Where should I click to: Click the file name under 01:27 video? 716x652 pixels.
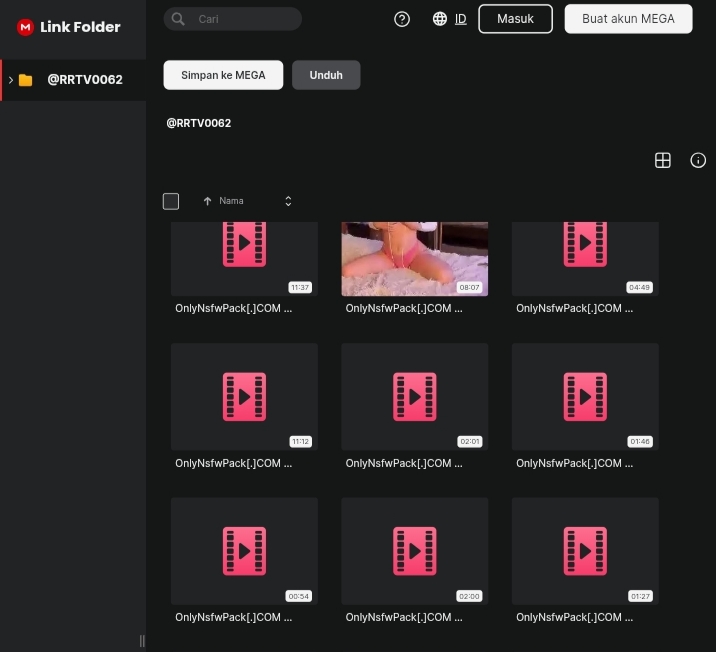point(574,618)
